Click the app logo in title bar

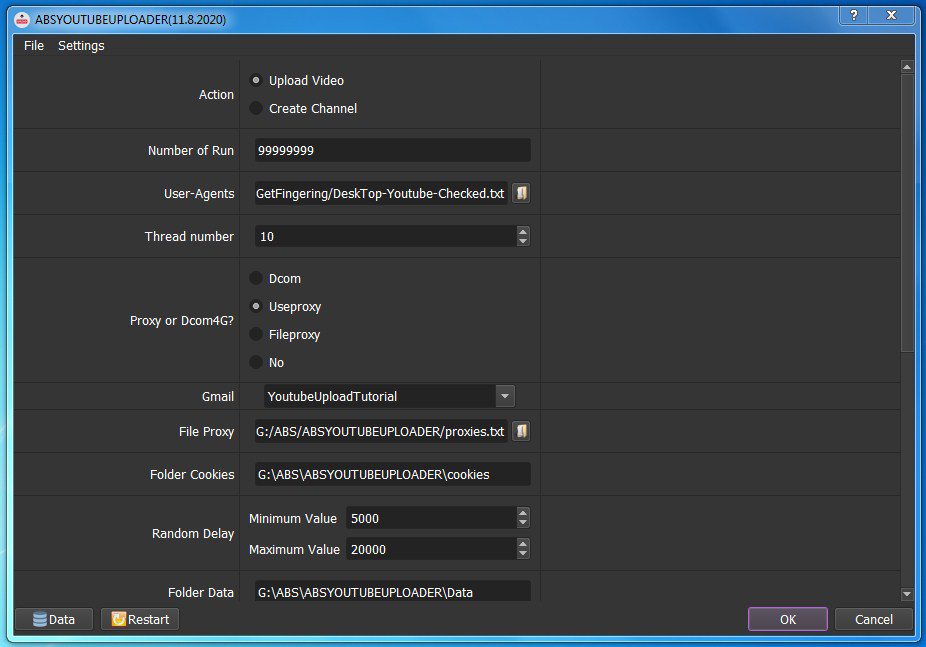(x=22, y=19)
